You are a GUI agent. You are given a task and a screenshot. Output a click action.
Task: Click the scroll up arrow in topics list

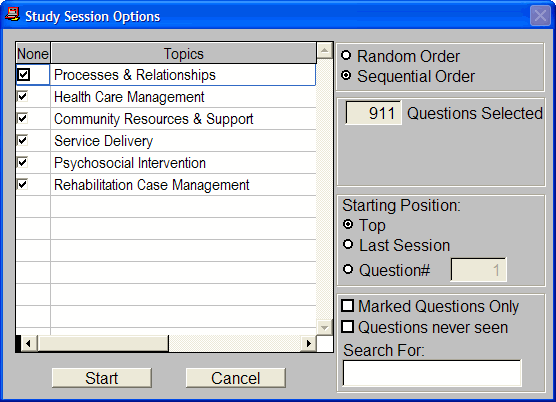click(x=324, y=51)
